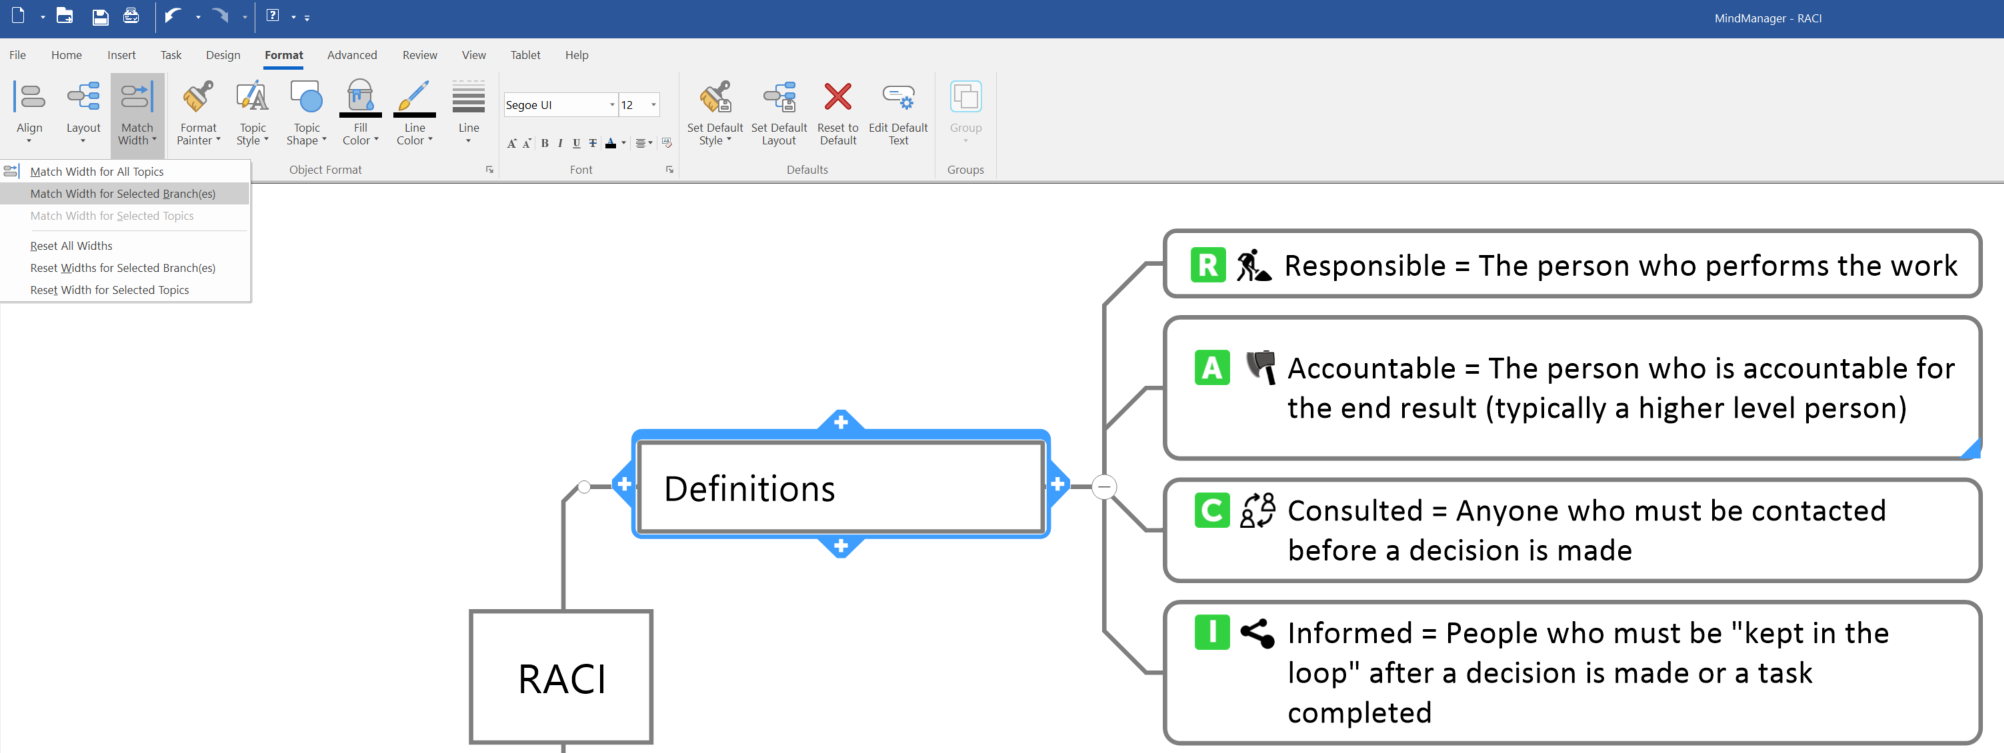Open Edit Default Text
Image resolution: width=2004 pixels, height=753 pixels.
(898, 112)
